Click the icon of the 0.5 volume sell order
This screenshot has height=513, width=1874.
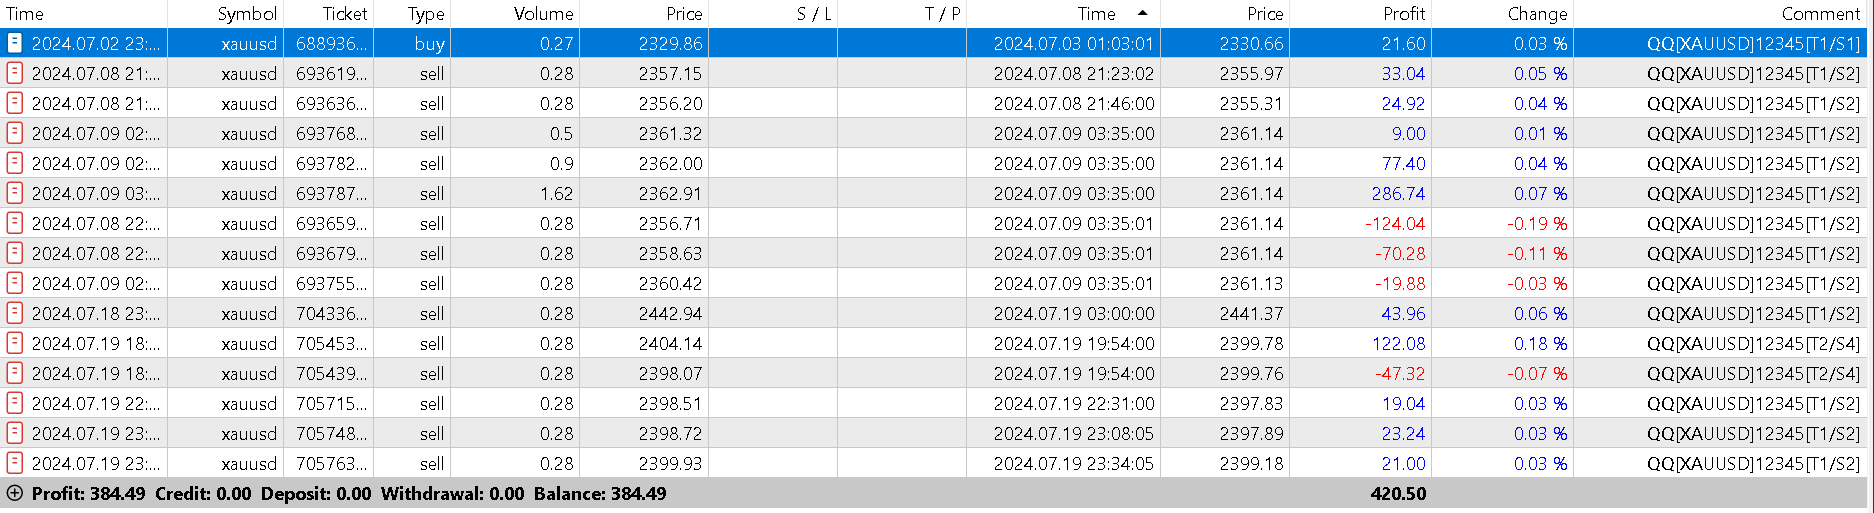15,133
